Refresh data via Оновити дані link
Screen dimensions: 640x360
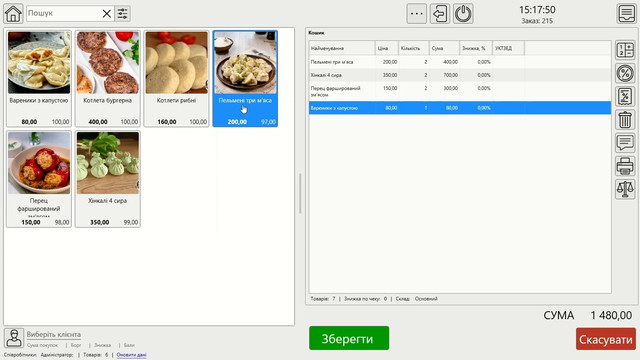coord(131,355)
